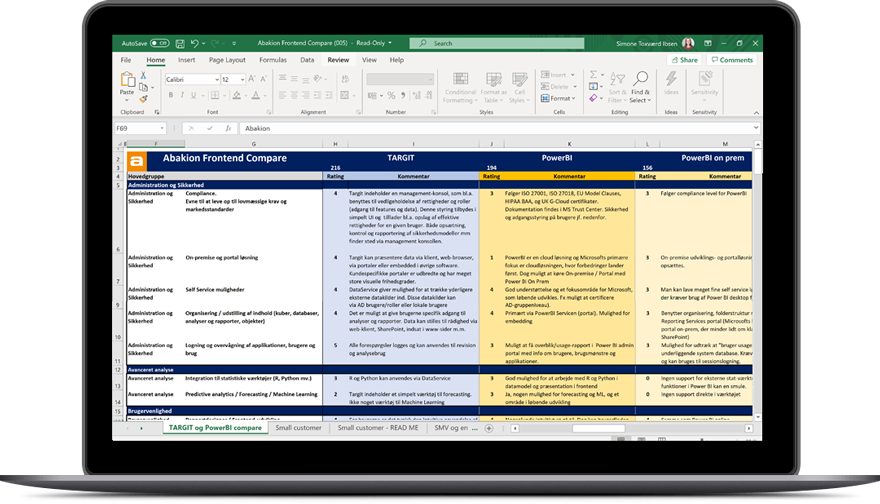This screenshot has height=504, width=880.
Task: Switch to the View tab
Action: pyautogui.click(x=369, y=60)
